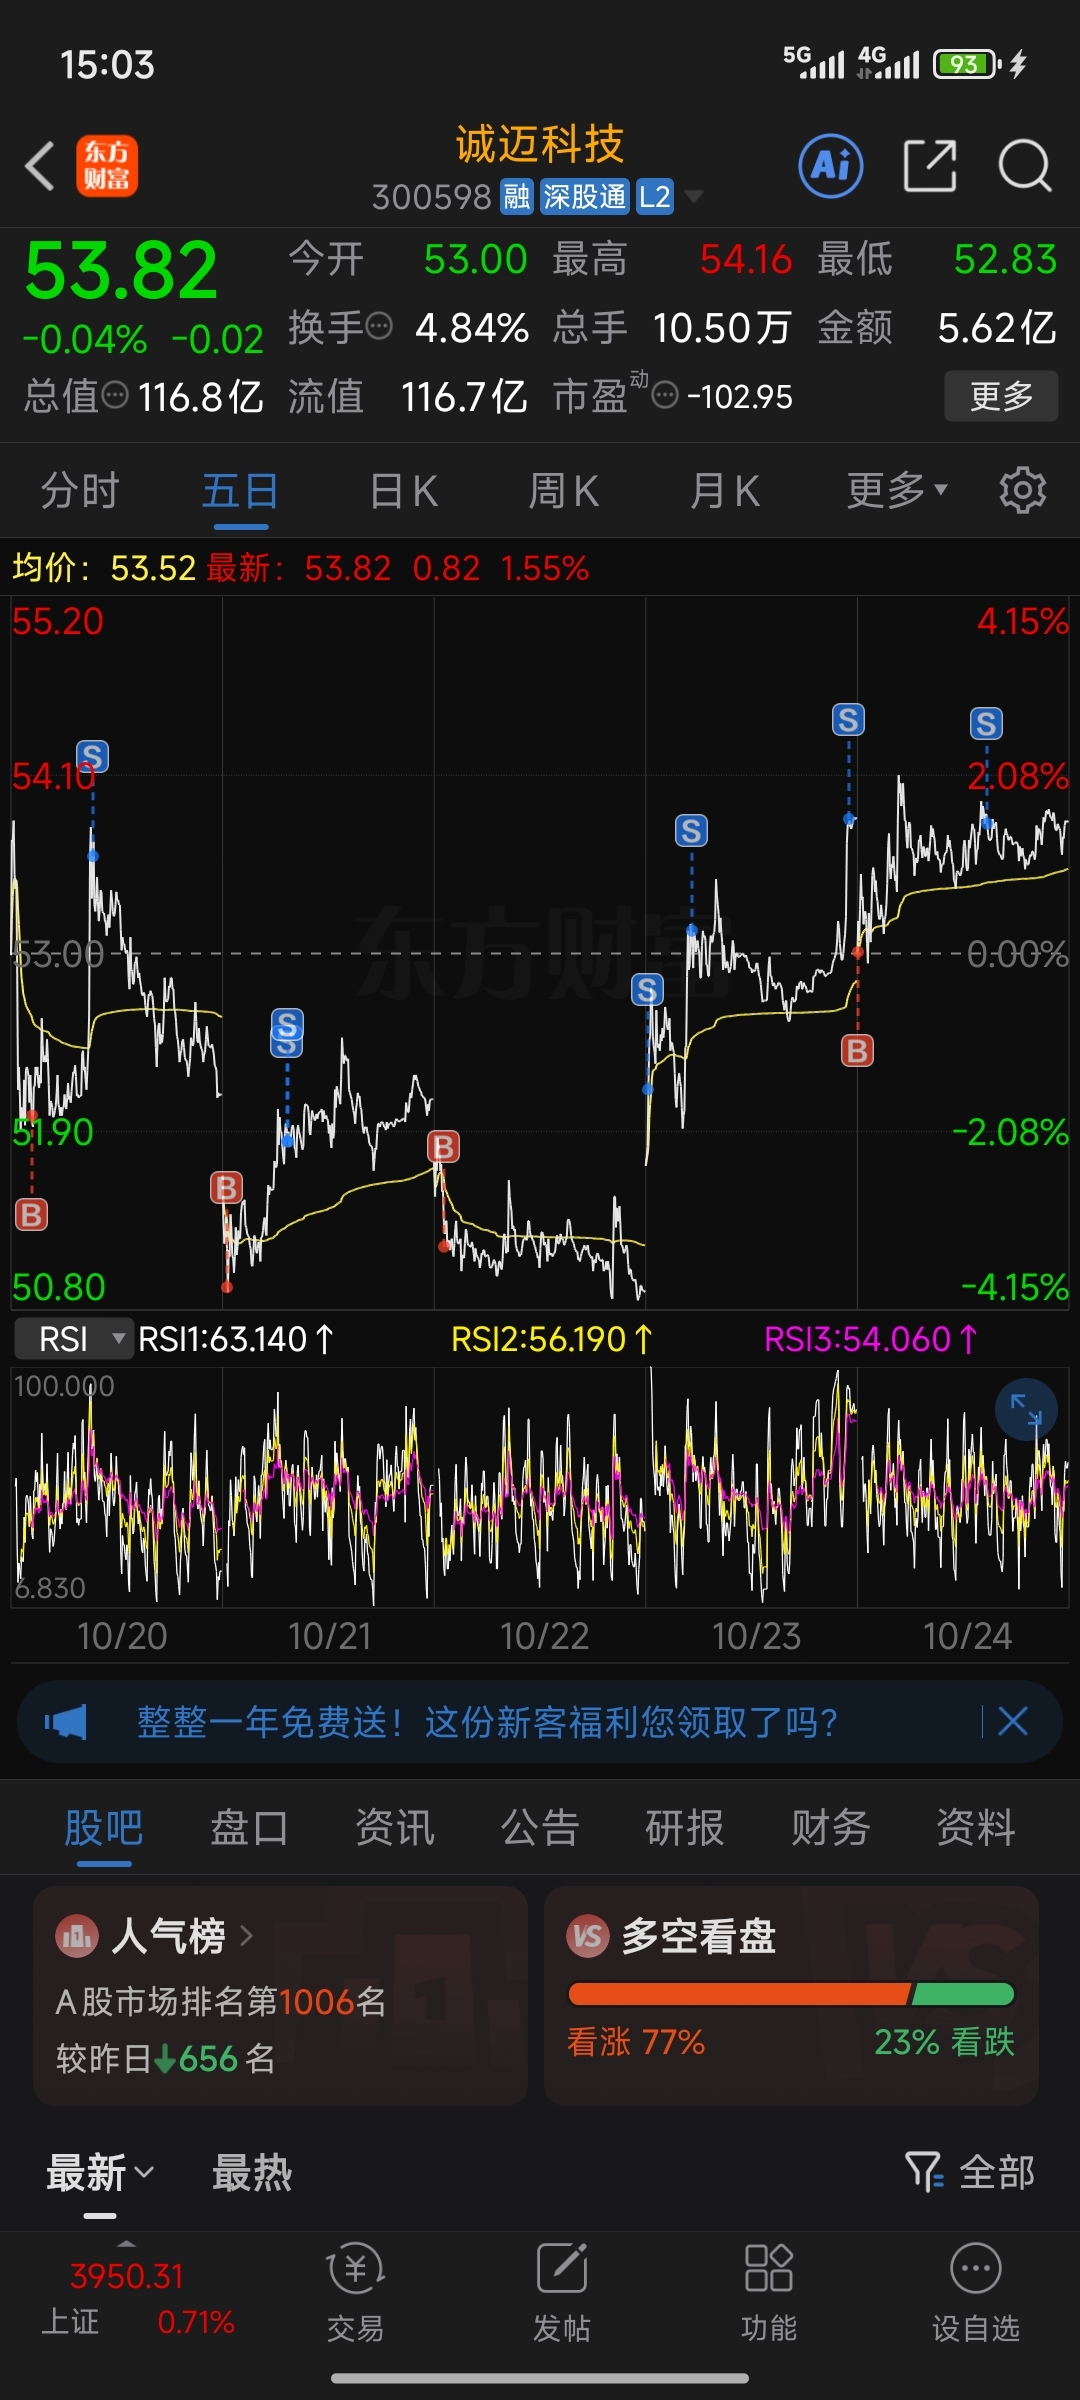Tap the stock name 诚迈科技
Image resolution: width=1080 pixels, height=2400 pixels.
coord(540,144)
